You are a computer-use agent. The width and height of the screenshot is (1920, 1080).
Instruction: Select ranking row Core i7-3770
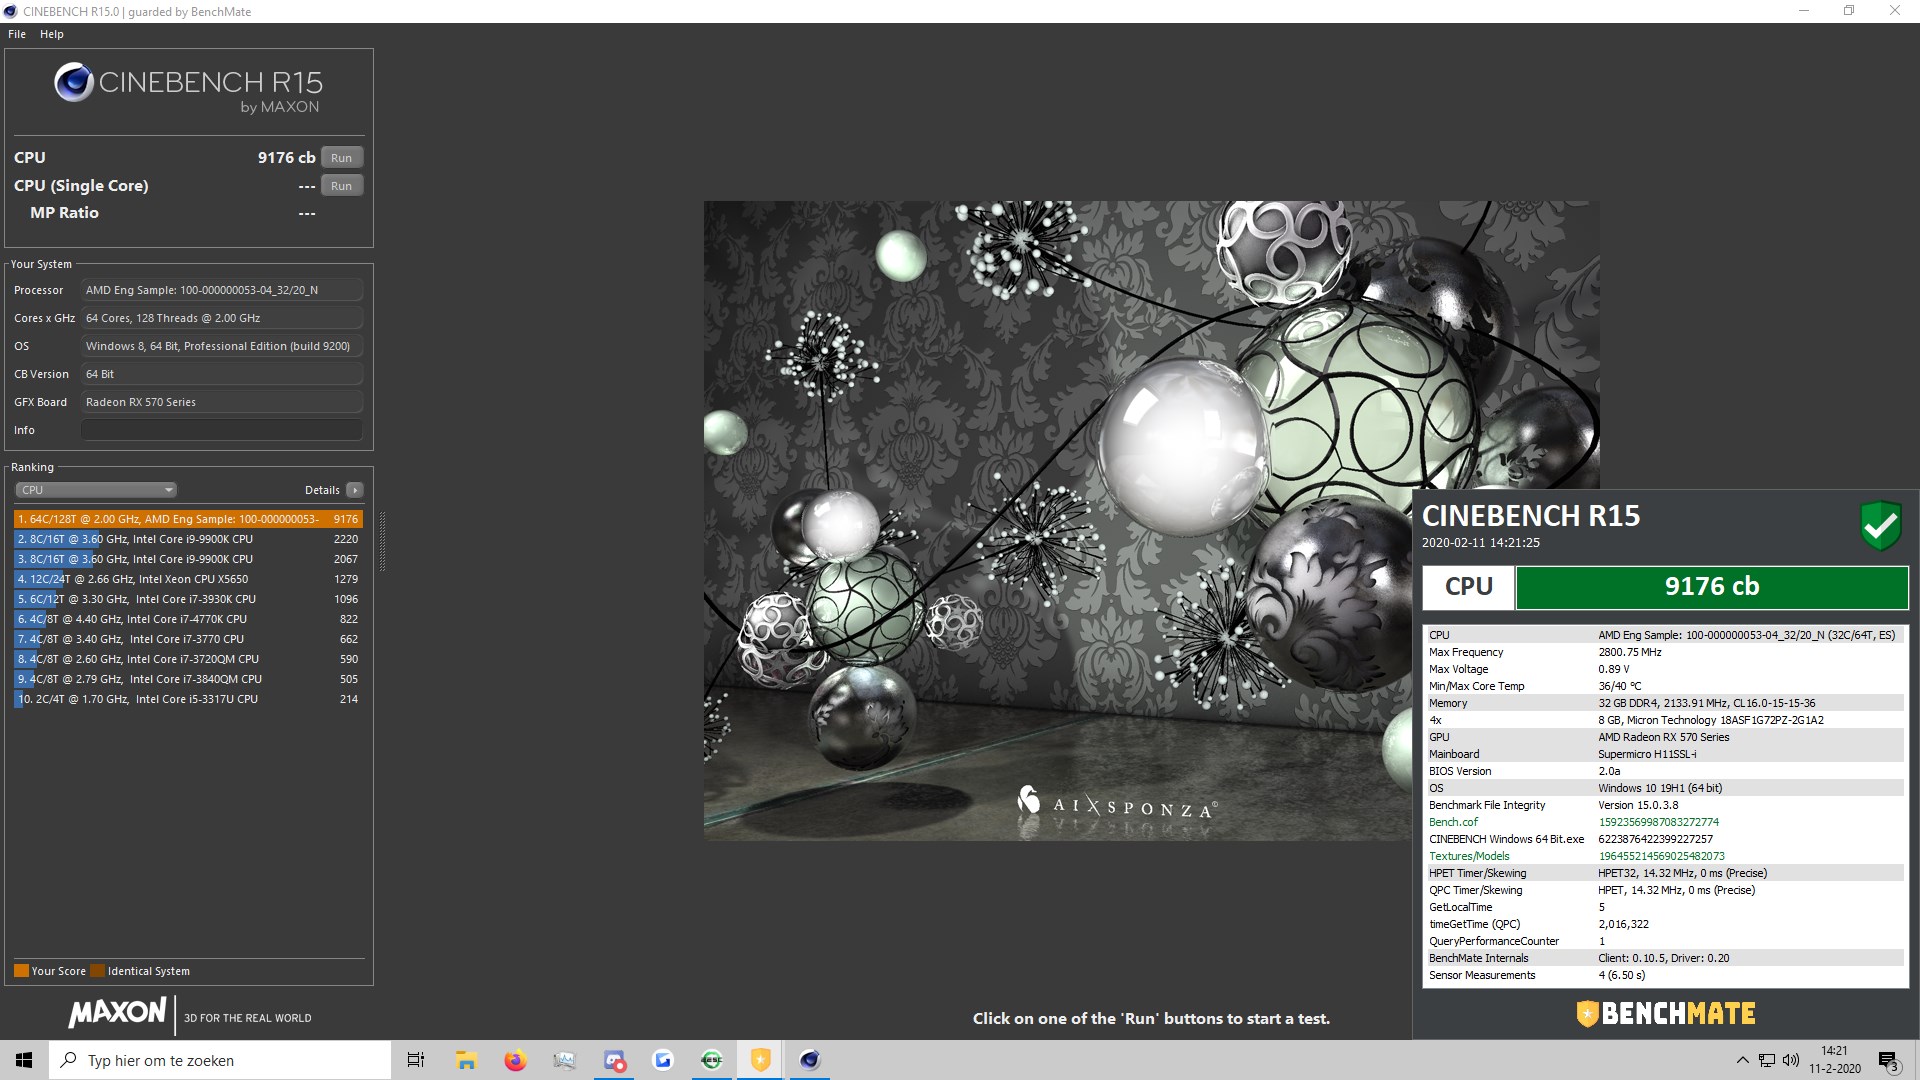coord(188,639)
